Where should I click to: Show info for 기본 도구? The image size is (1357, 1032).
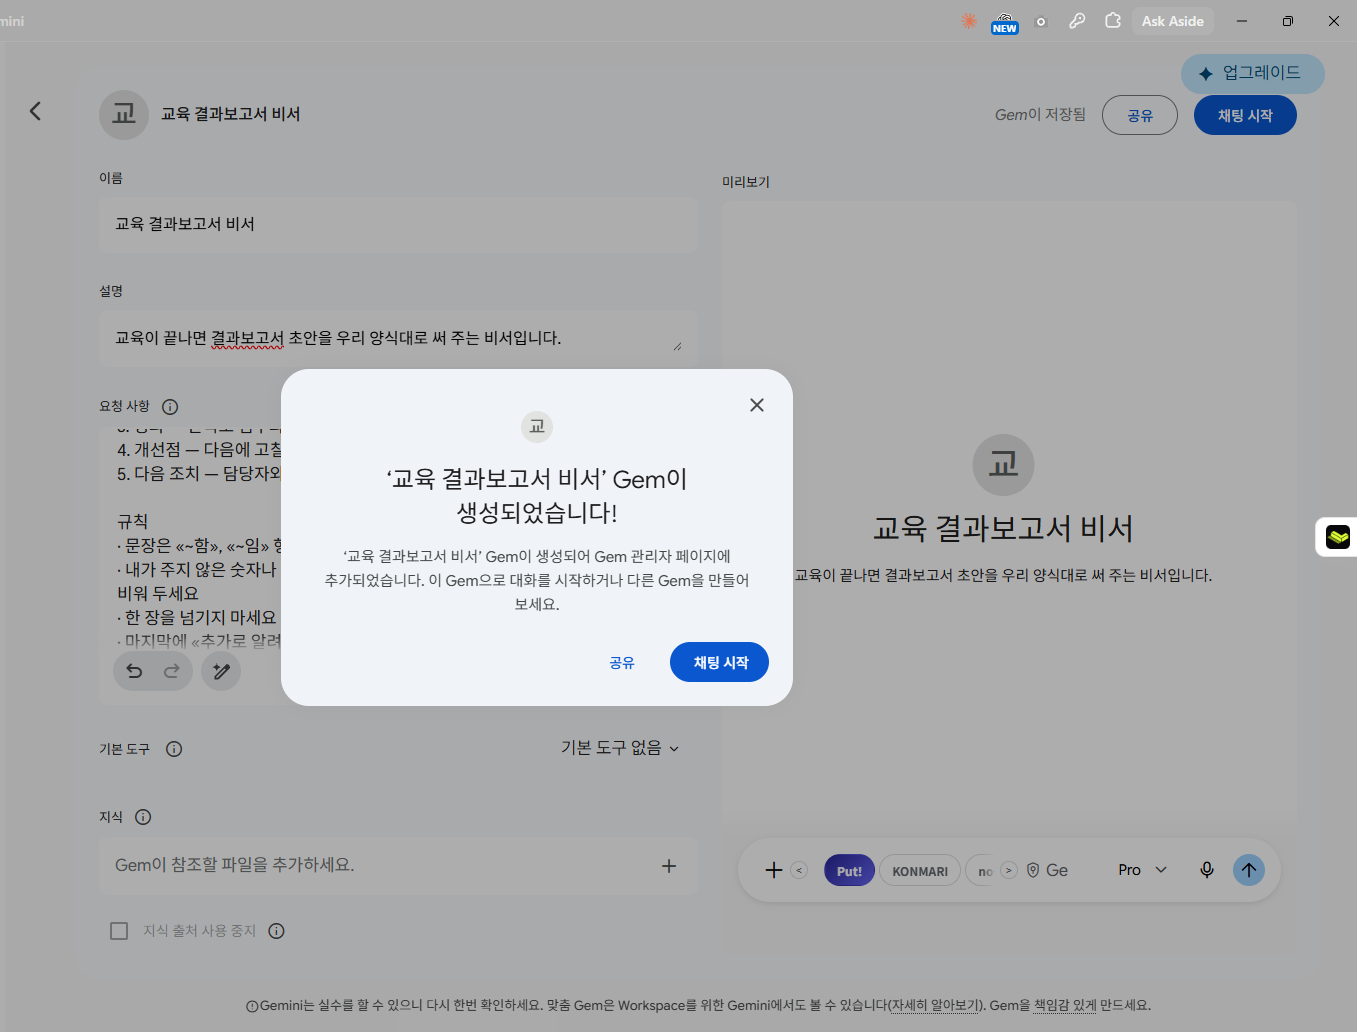point(174,749)
